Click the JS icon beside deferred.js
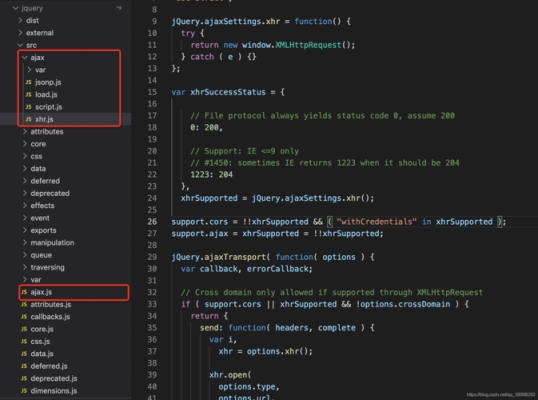The height and width of the screenshot is (400, 538). 24,366
